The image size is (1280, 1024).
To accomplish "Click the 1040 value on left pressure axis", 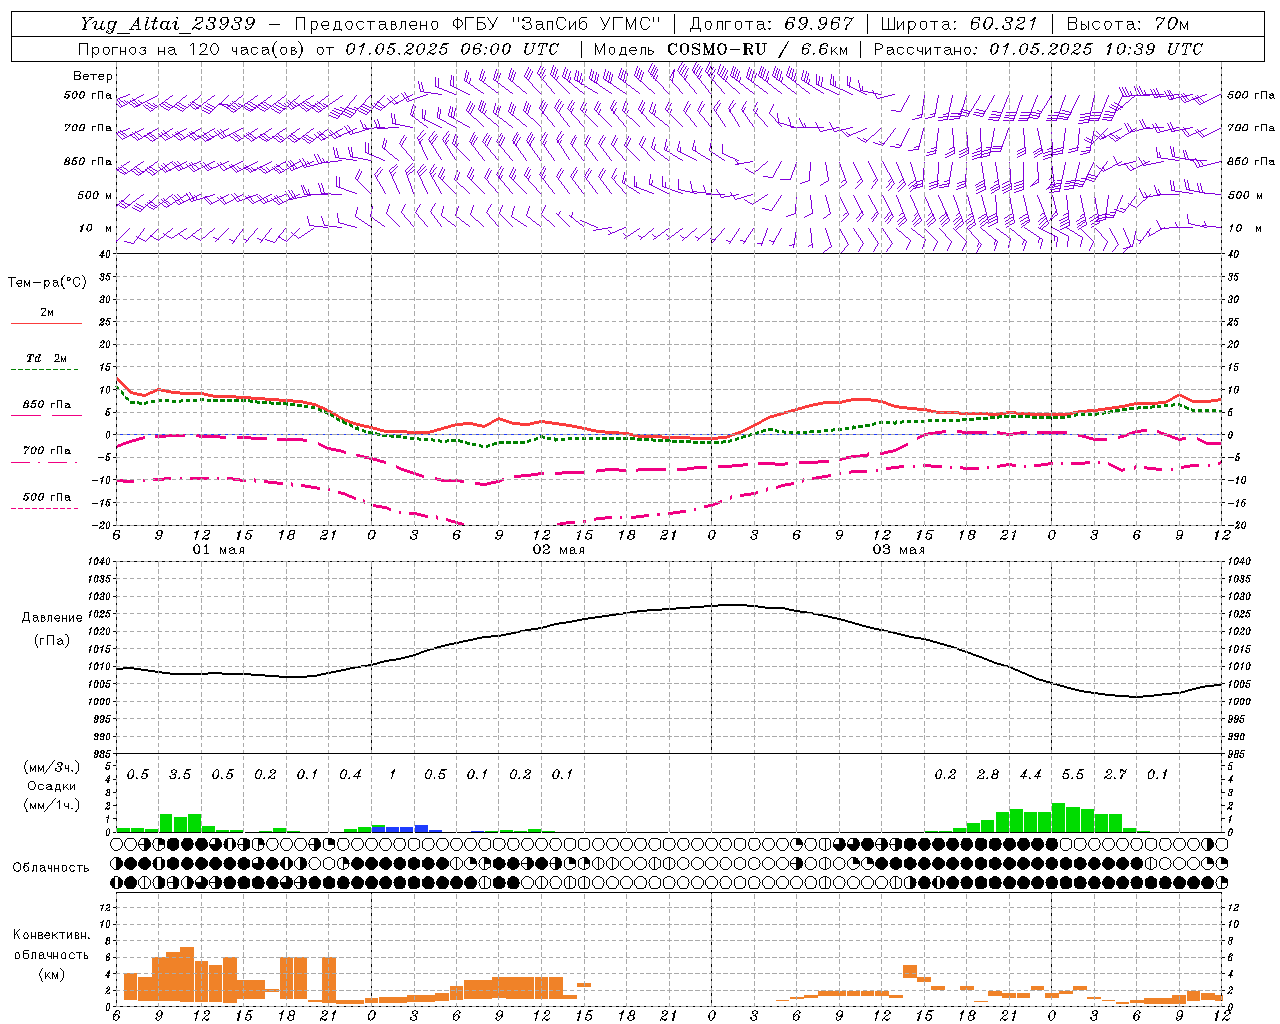I will pyautogui.click(x=98, y=562).
